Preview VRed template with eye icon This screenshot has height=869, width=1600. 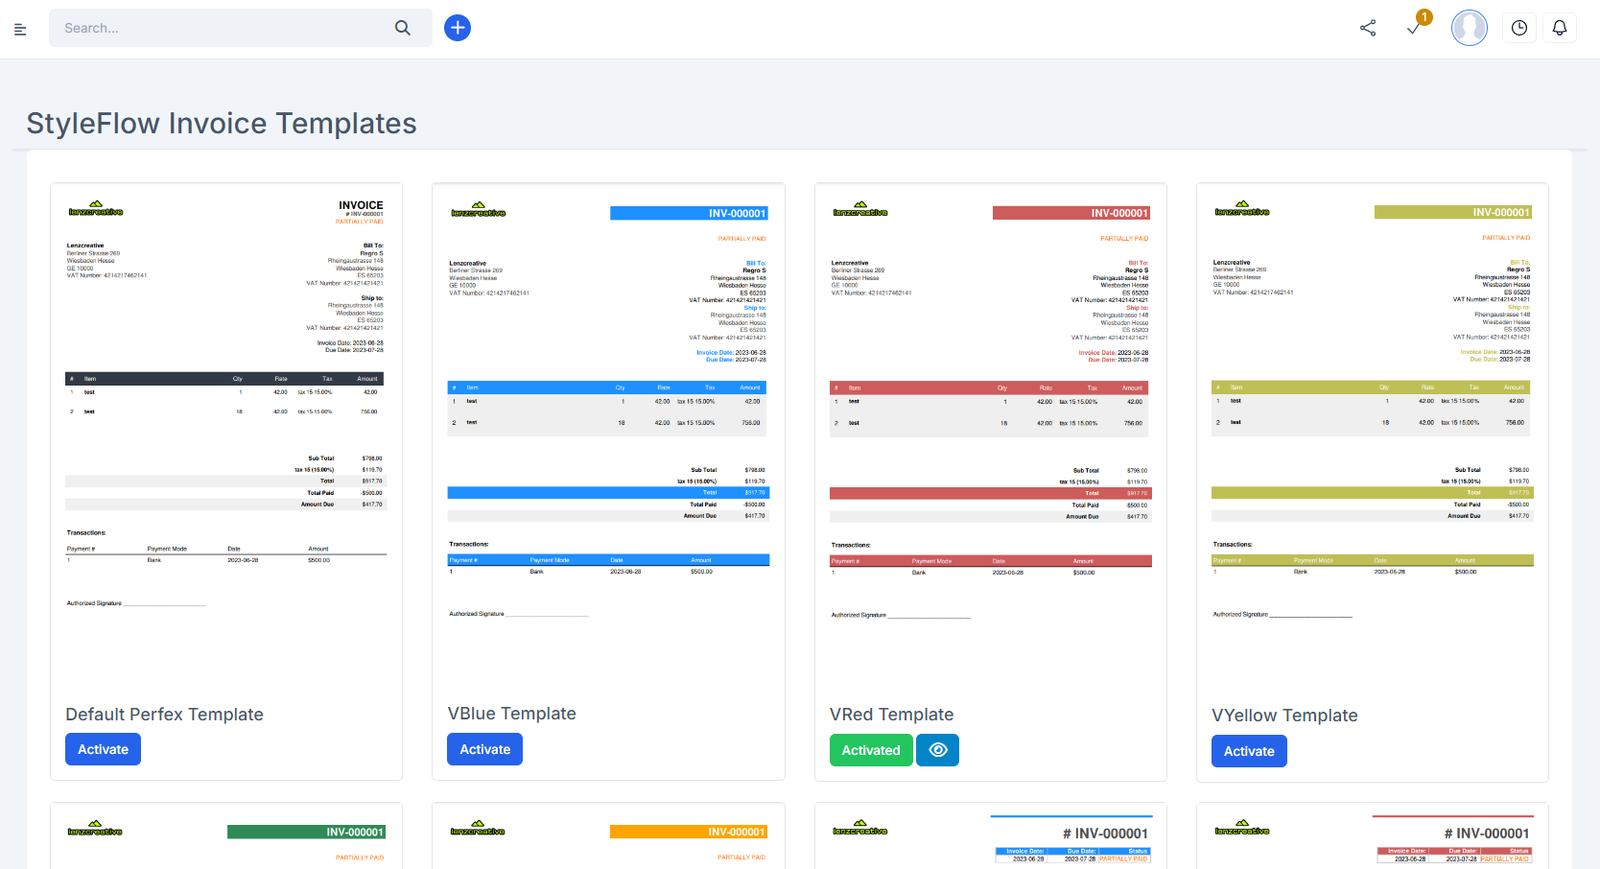[x=938, y=750]
